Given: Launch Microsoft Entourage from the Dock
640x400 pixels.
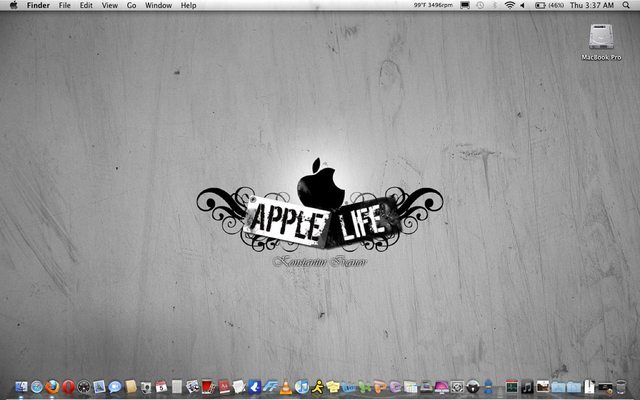Looking at the screenshot, I should (x=395, y=387).
